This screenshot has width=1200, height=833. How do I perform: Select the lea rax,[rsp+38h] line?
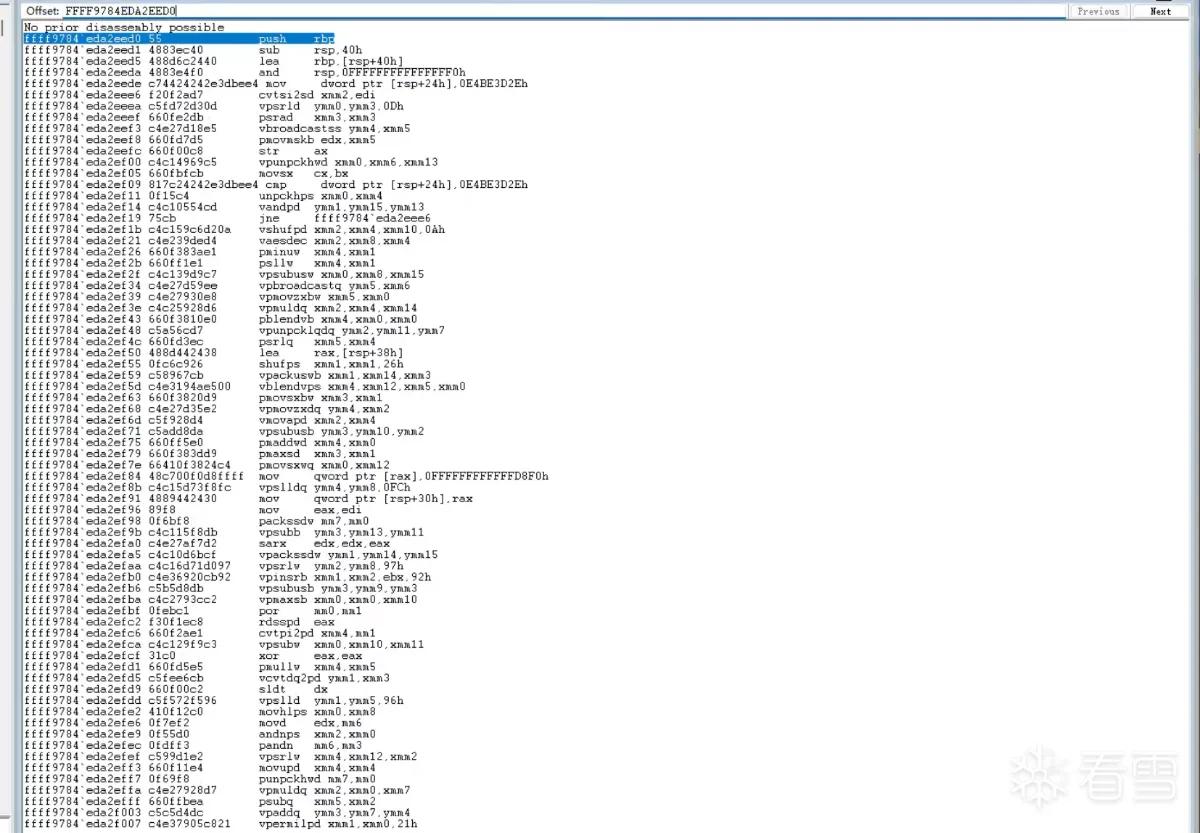click(x=214, y=353)
